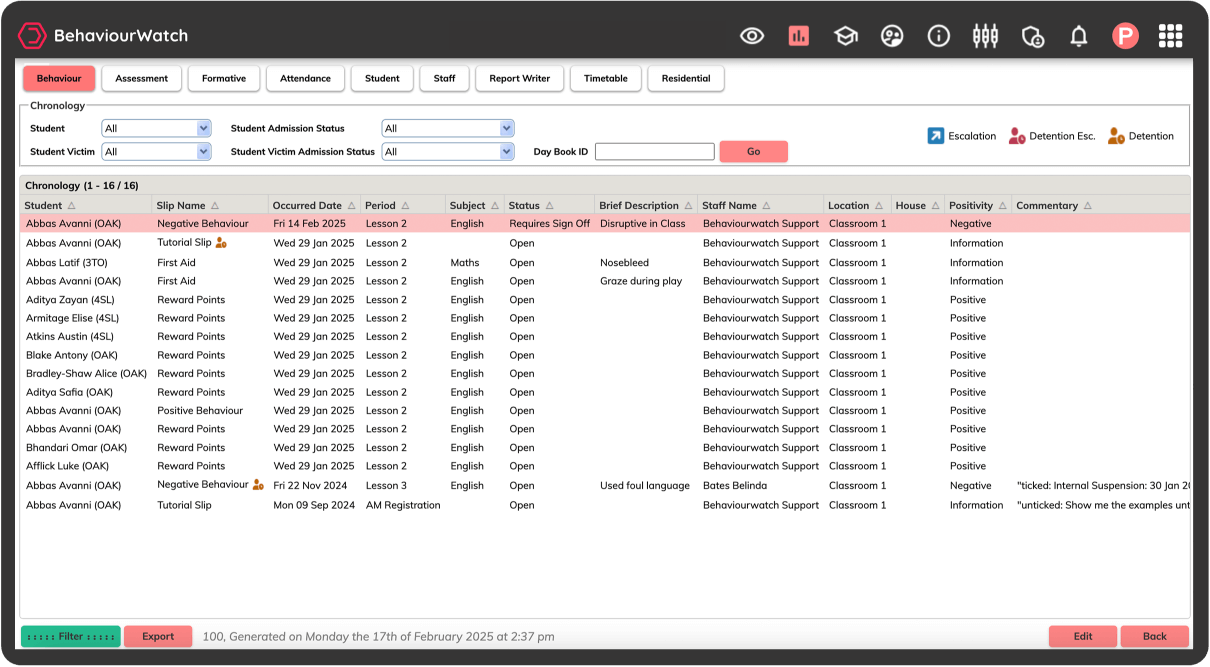This screenshot has width=1210, height=667.
Task: Select the highlighted Fri 14 Feb 2025 row
Action: coord(605,224)
